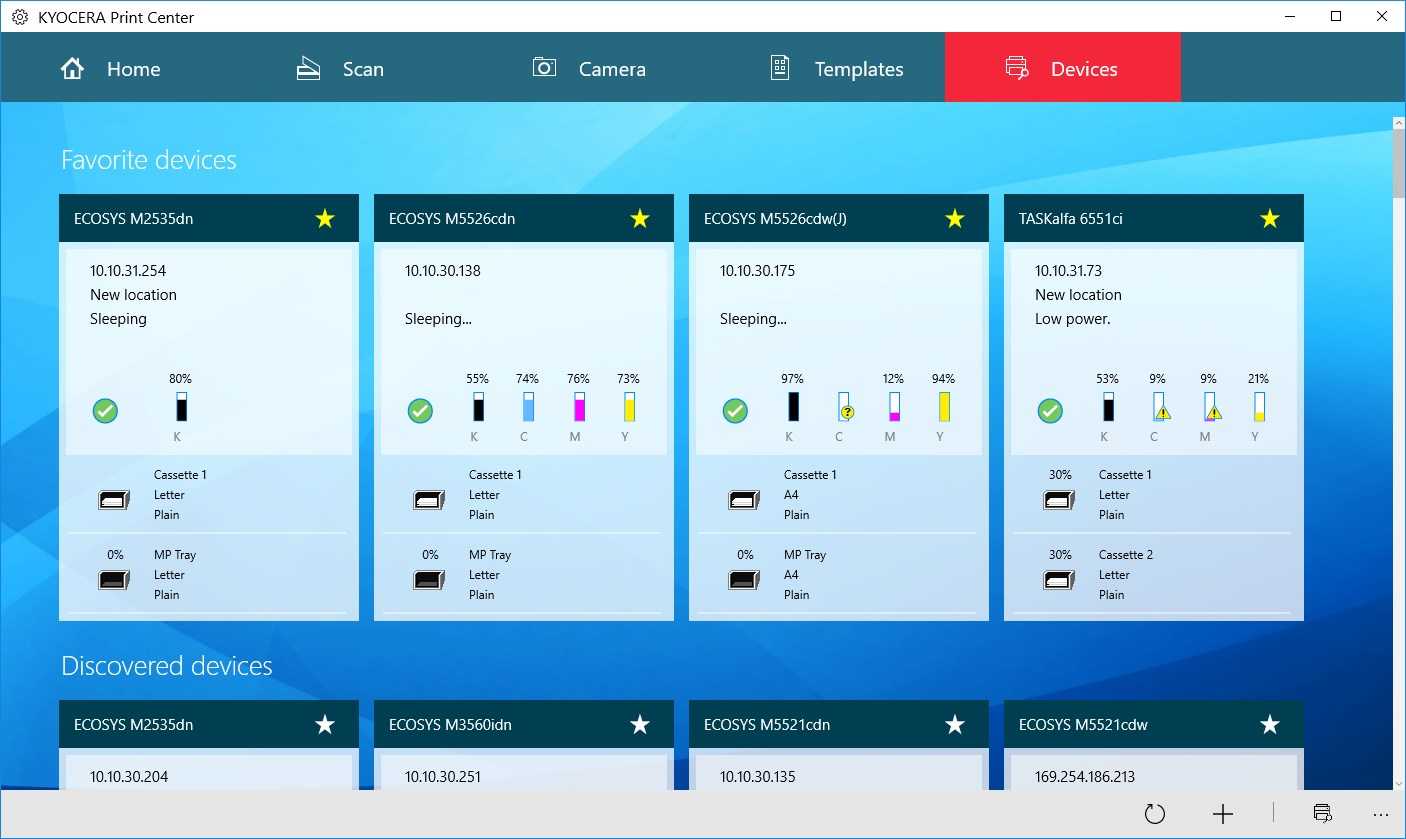Toggle favorite star on ECOSYS M5526cdn

640,218
